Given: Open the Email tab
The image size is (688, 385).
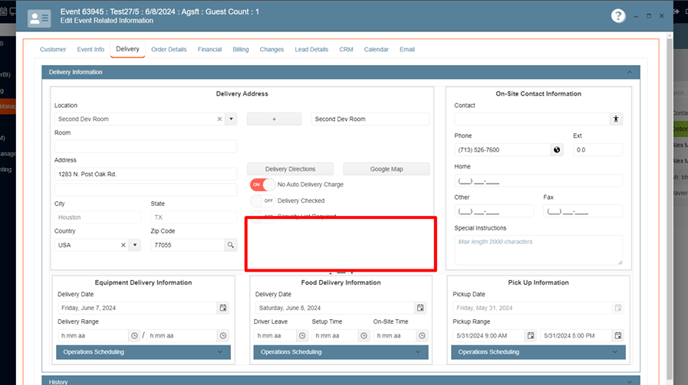Looking at the screenshot, I should (x=407, y=49).
